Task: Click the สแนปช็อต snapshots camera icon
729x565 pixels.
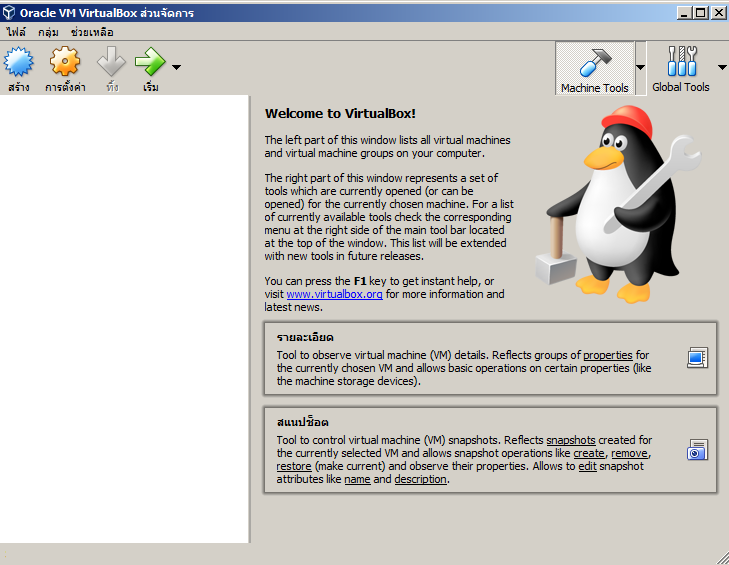Action: (x=697, y=450)
